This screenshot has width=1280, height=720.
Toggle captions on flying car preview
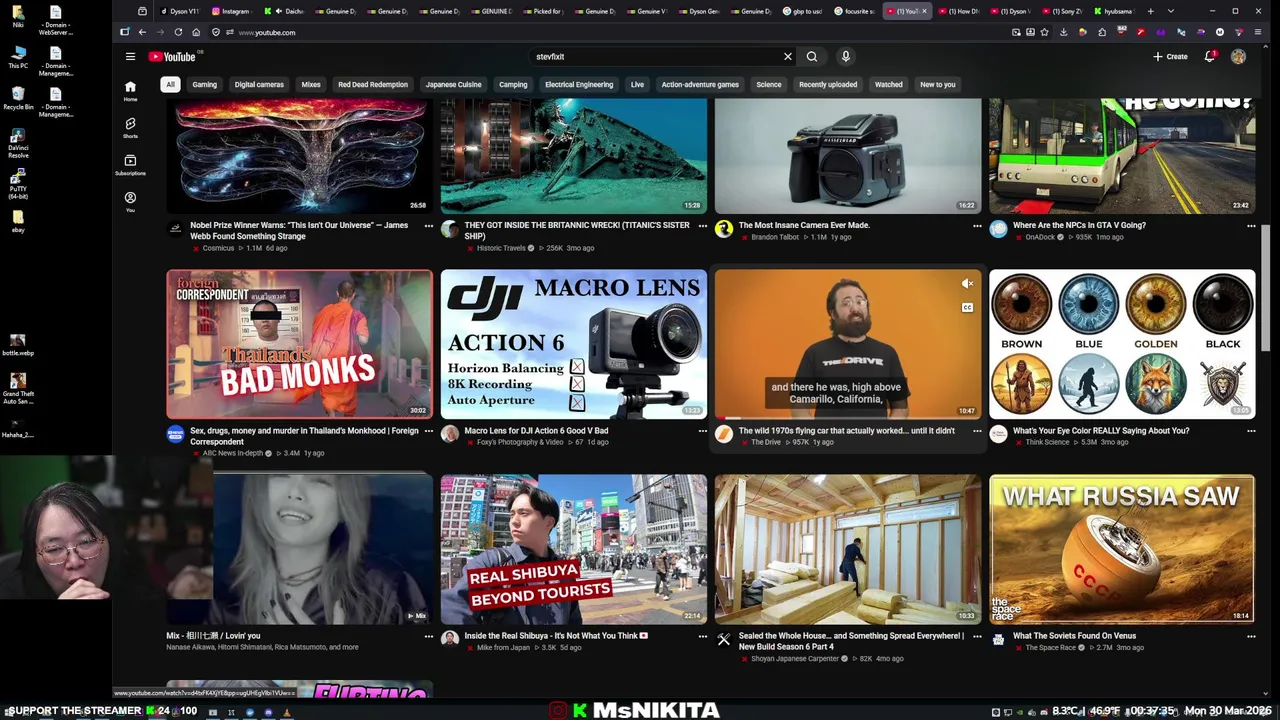pyautogui.click(x=967, y=307)
